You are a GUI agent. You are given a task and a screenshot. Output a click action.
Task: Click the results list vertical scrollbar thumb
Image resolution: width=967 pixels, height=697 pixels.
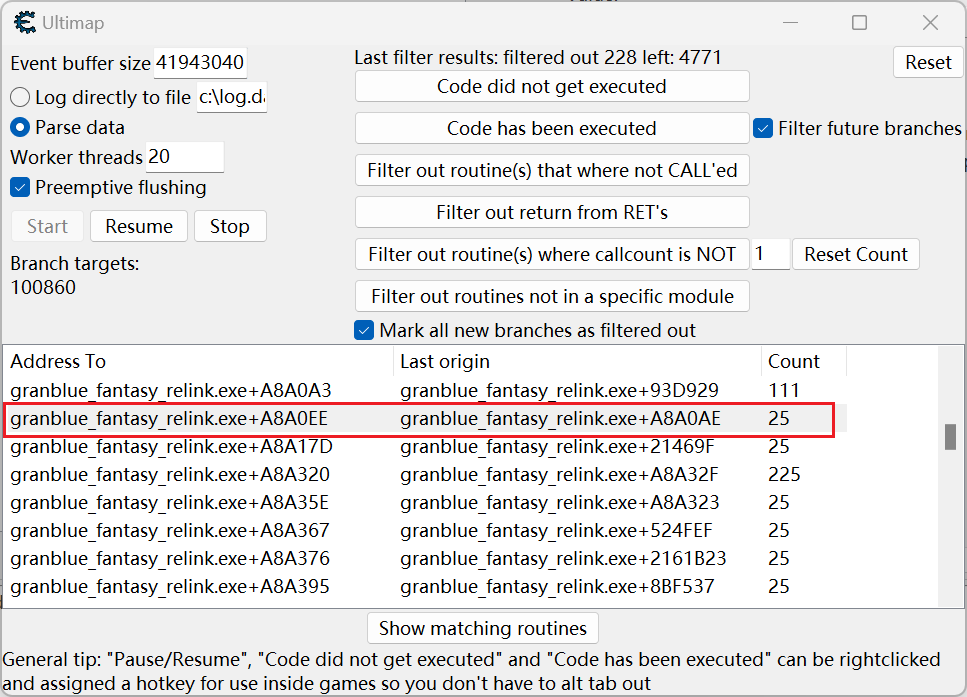pyautogui.click(x=950, y=437)
